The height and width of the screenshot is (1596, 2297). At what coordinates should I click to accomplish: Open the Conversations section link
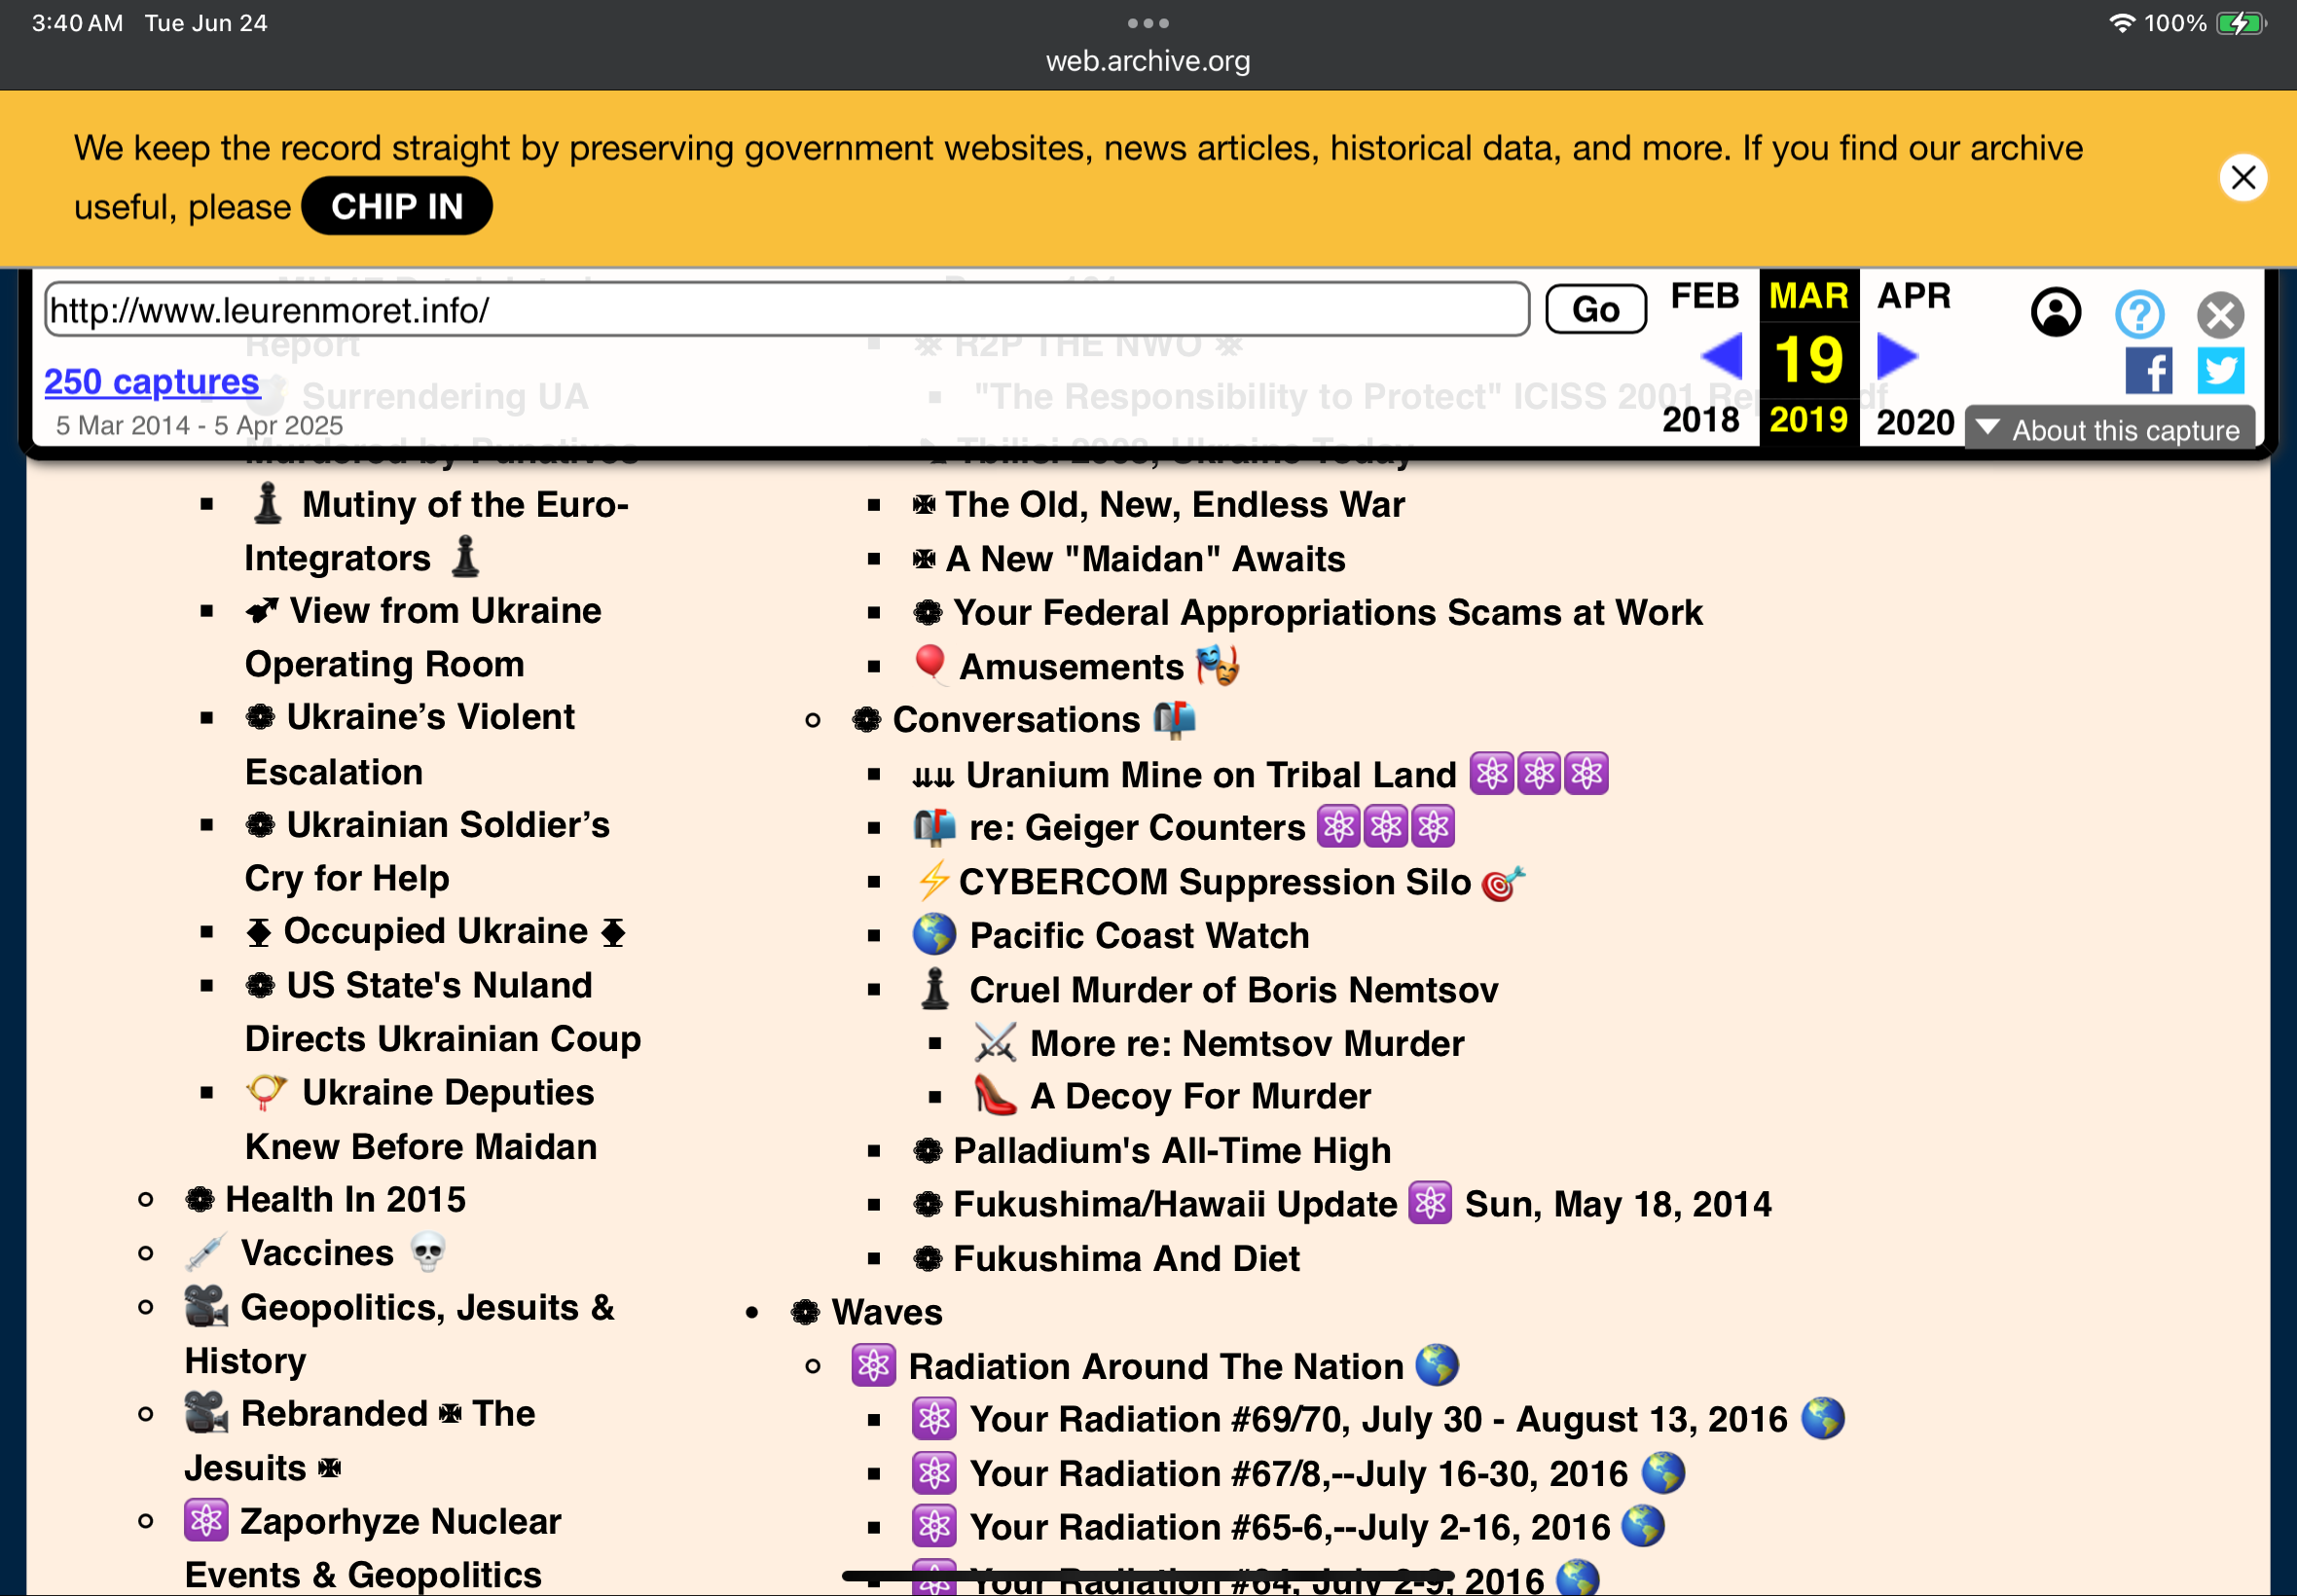(x=1023, y=719)
